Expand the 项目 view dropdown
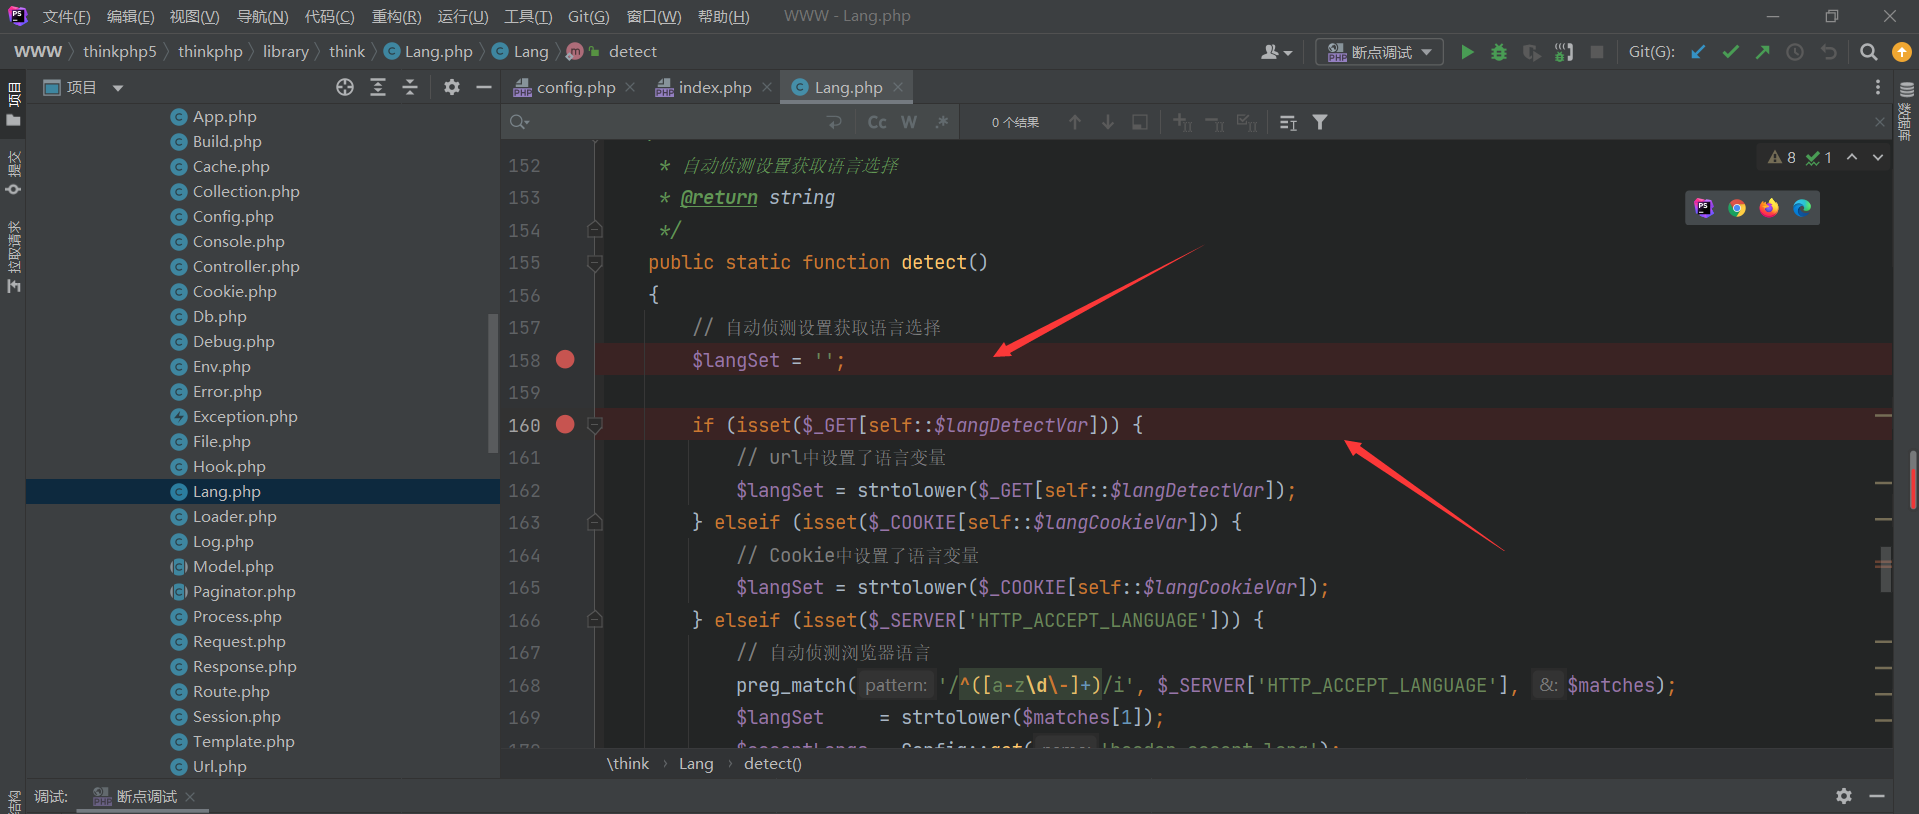Screen dimensions: 1919x814 coord(118,88)
